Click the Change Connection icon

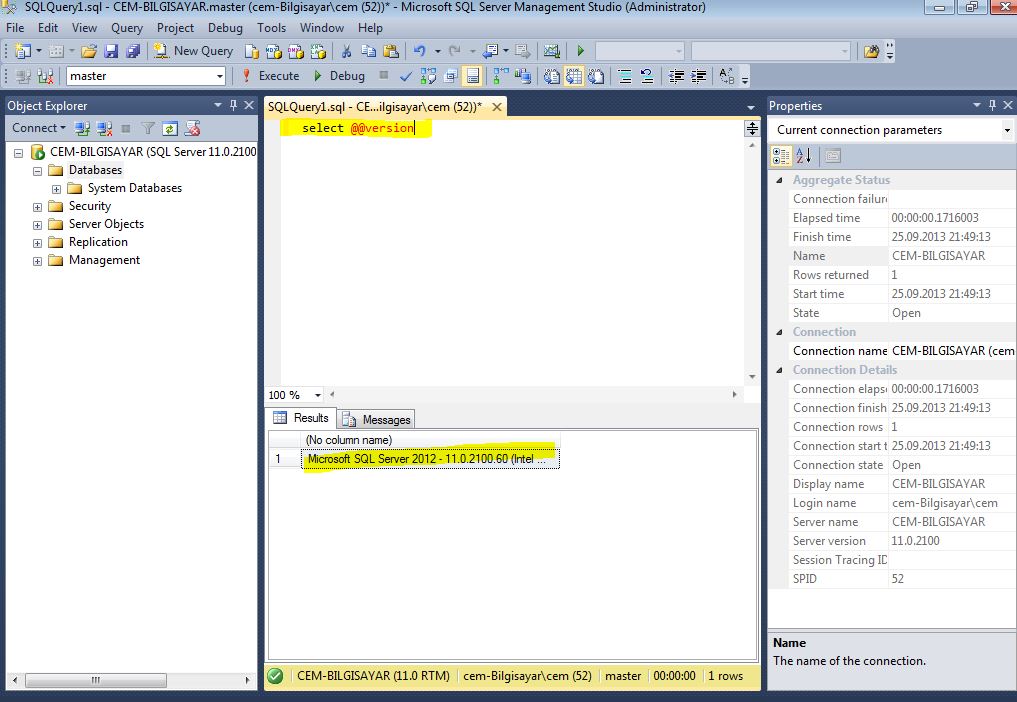coord(45,77)
